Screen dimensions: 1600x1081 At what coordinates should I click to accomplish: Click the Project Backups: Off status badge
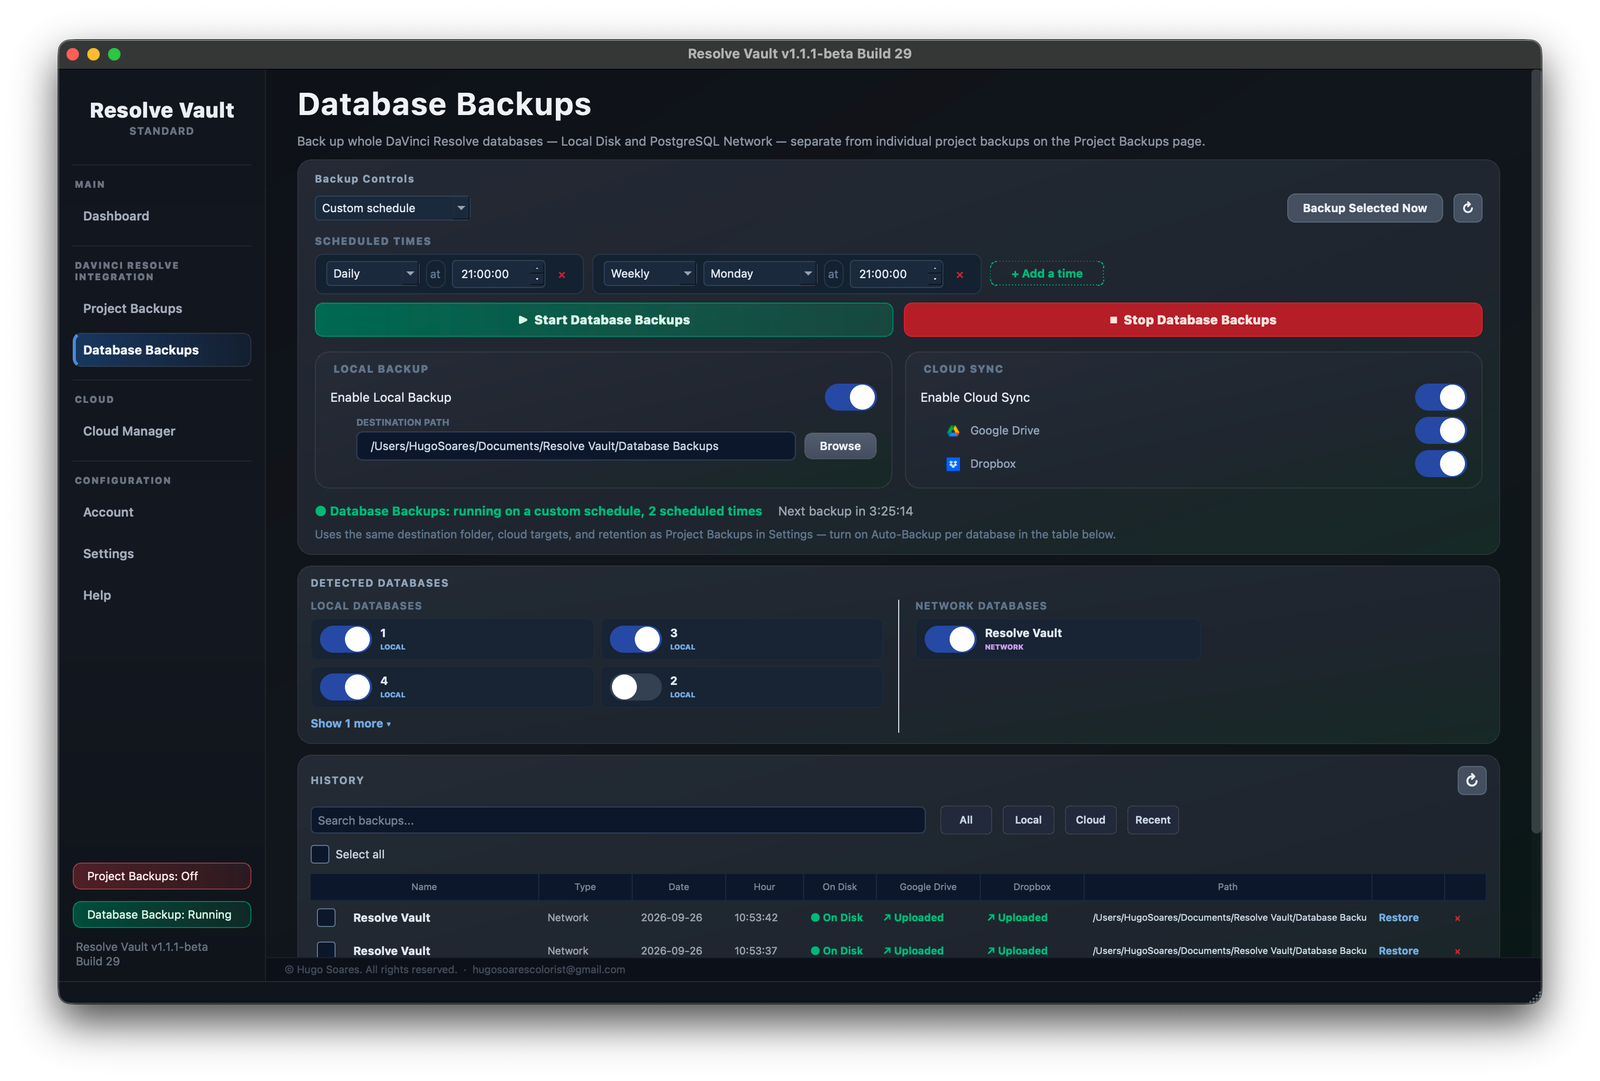pyautogui.click(x=162, y=876)
